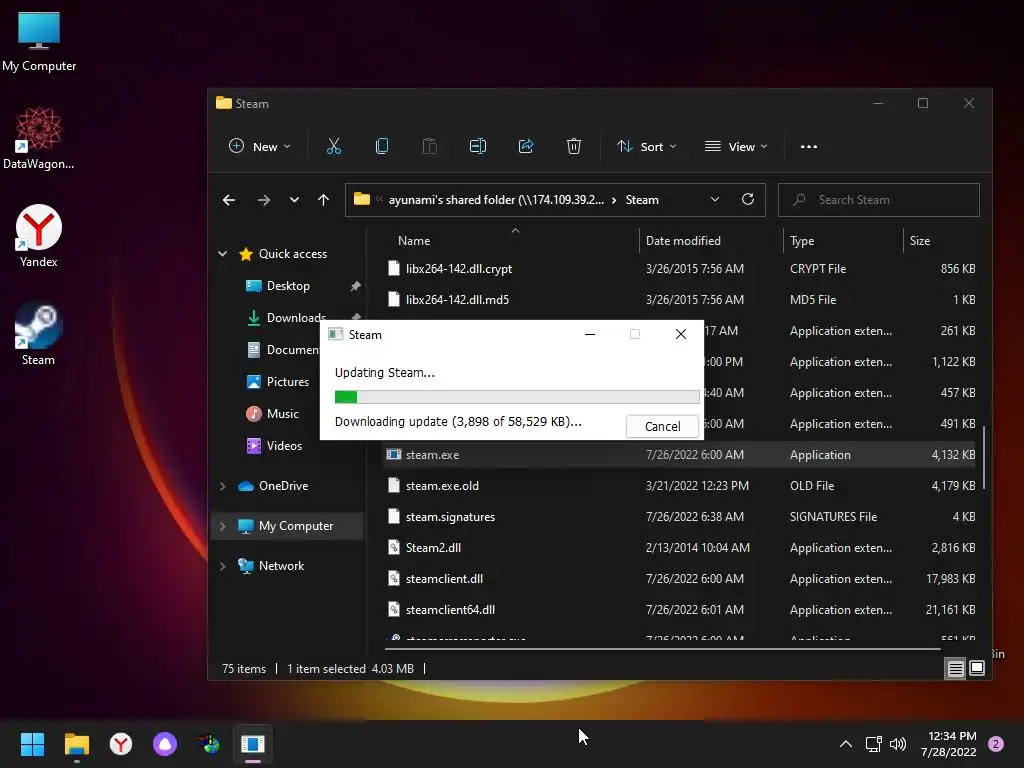The width and height of the screenshot is (1024, 768).
Task: Launch Yandex from desktop shortcut
Action: [39, 236]
